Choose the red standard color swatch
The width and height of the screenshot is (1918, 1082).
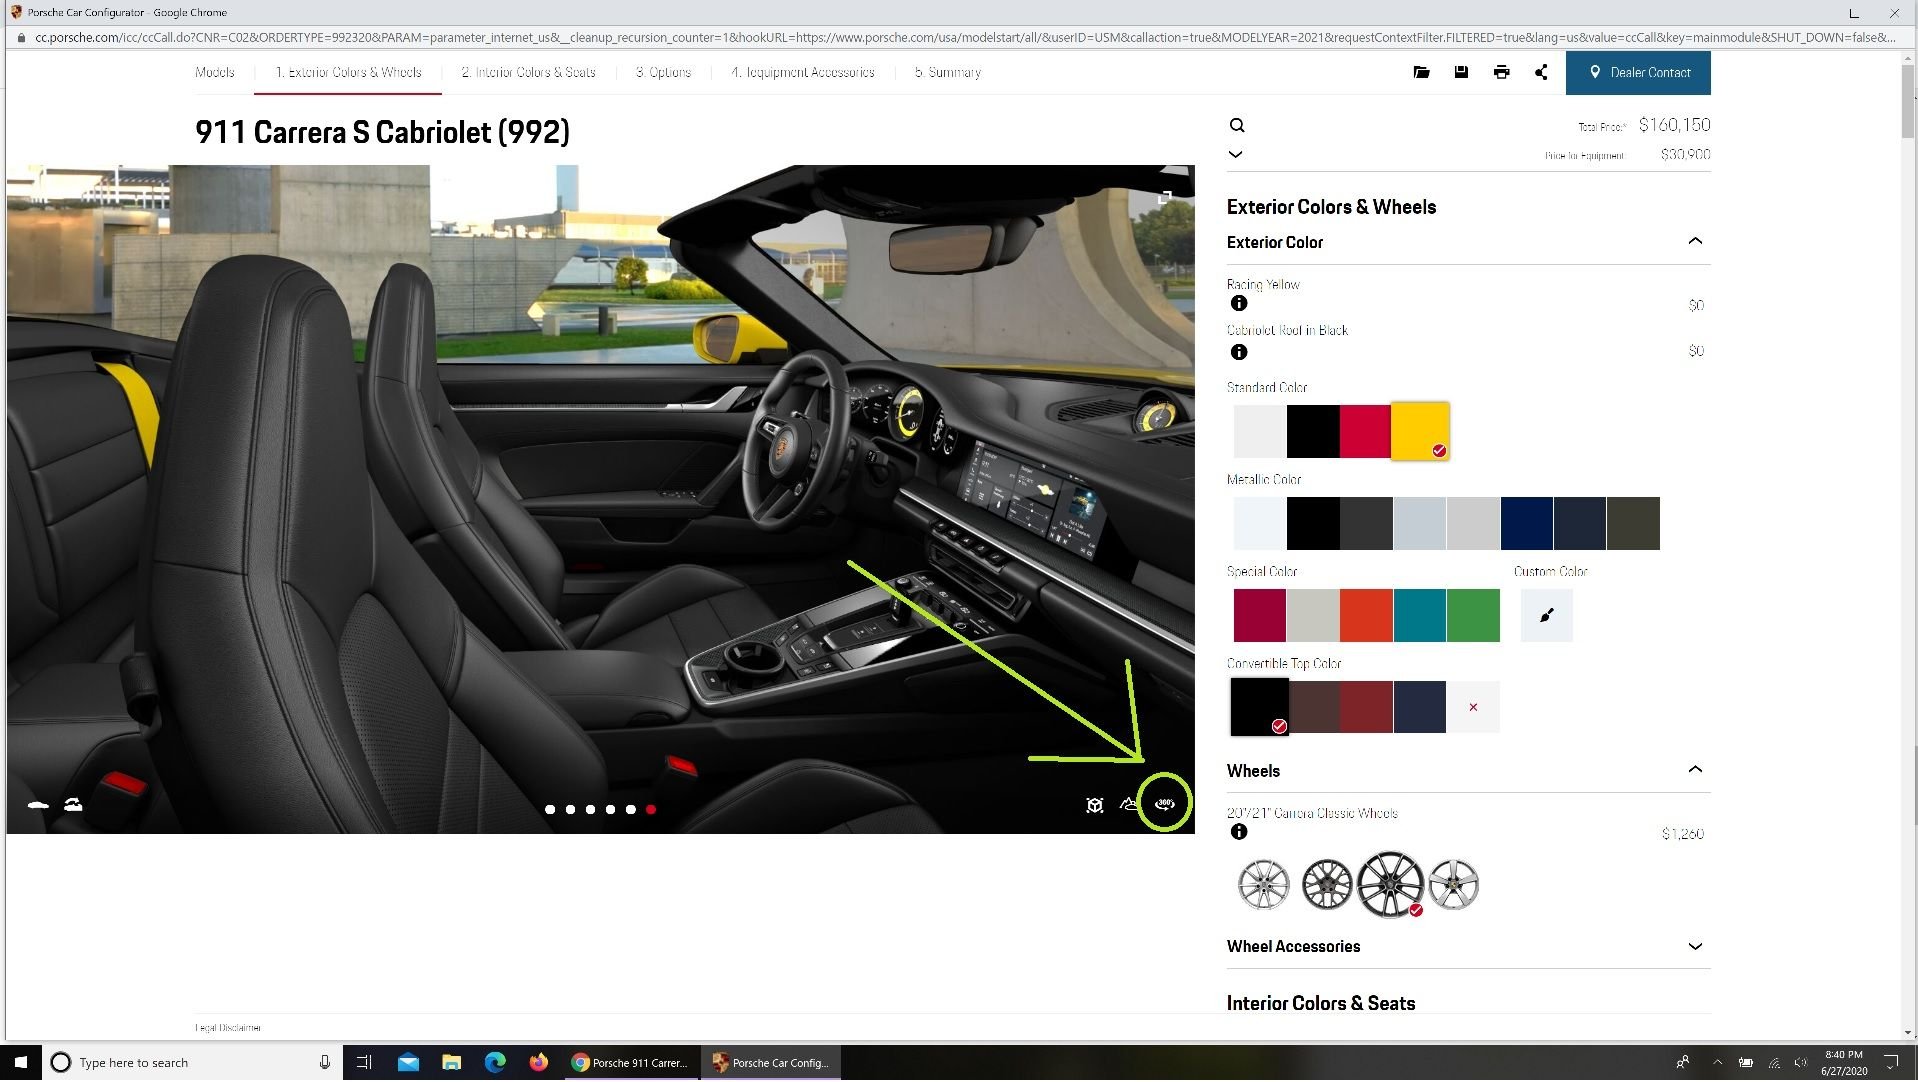[1365, 432]
